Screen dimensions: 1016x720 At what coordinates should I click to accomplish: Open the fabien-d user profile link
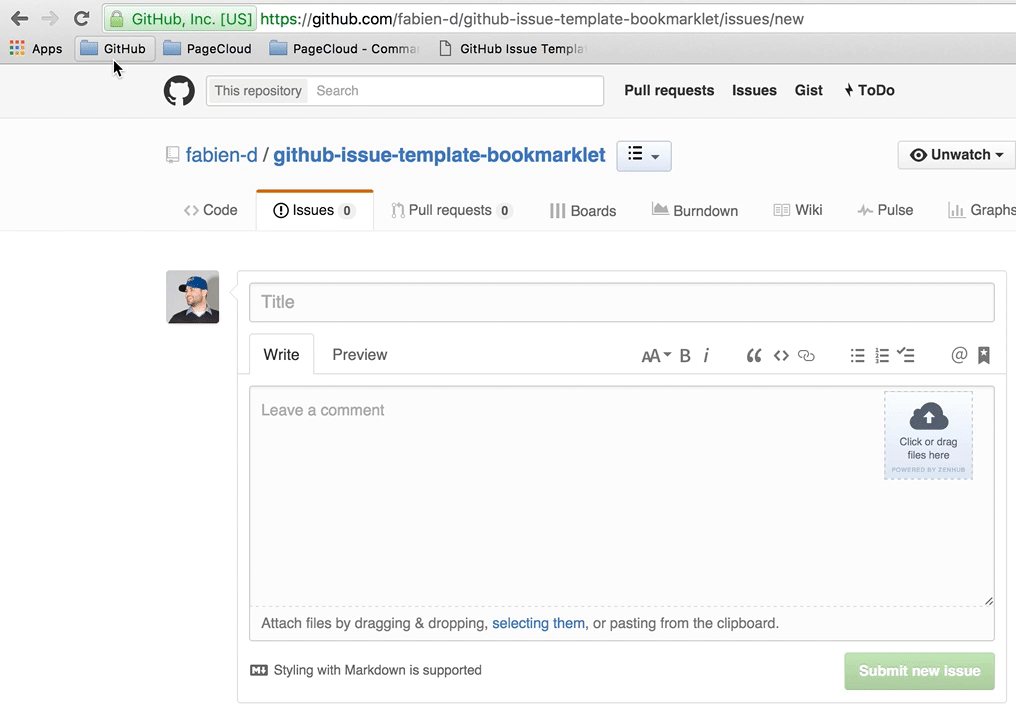[222, 155]
